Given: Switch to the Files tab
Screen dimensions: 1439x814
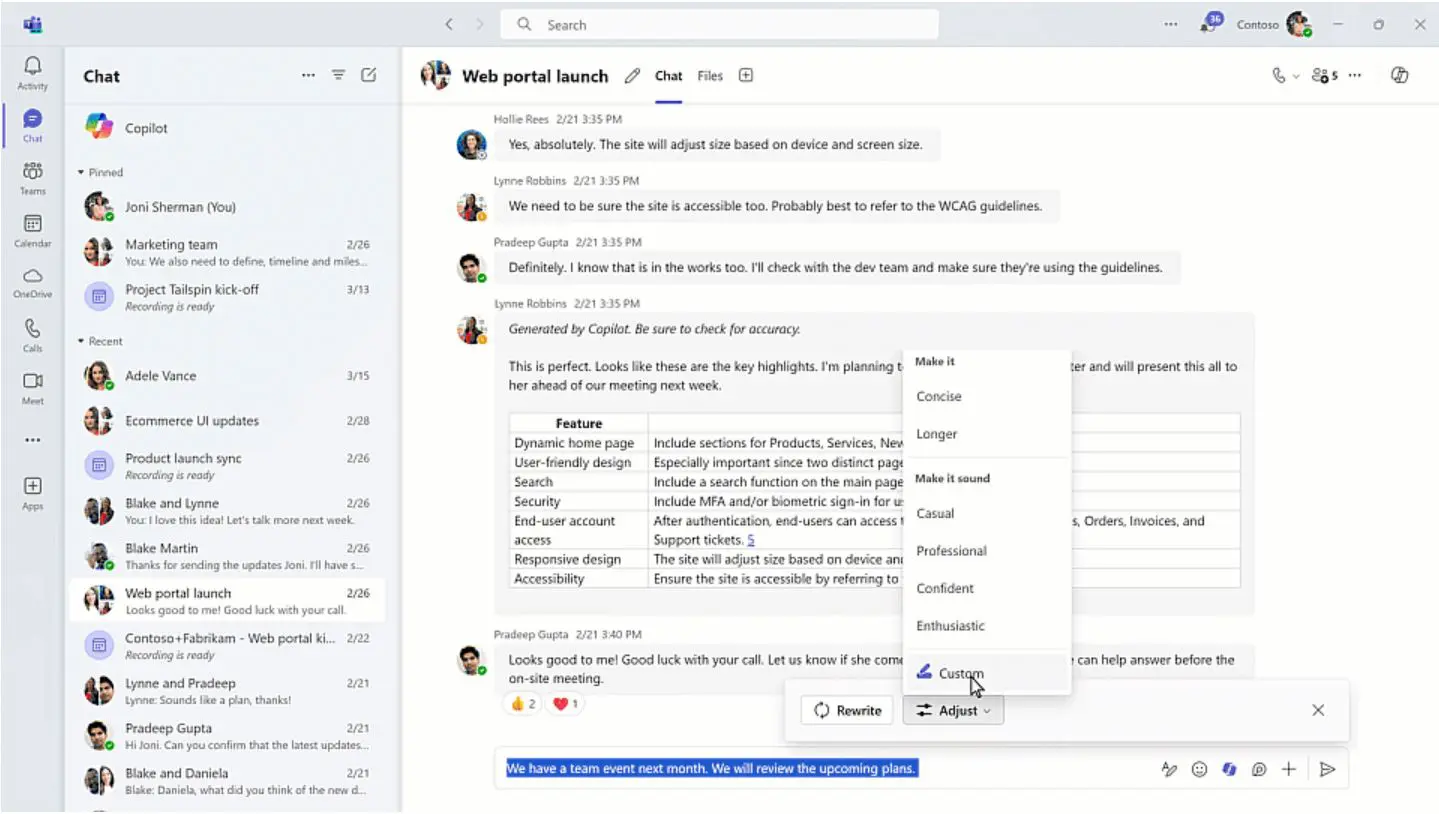Looking at the screenshot, I should 710,75.
